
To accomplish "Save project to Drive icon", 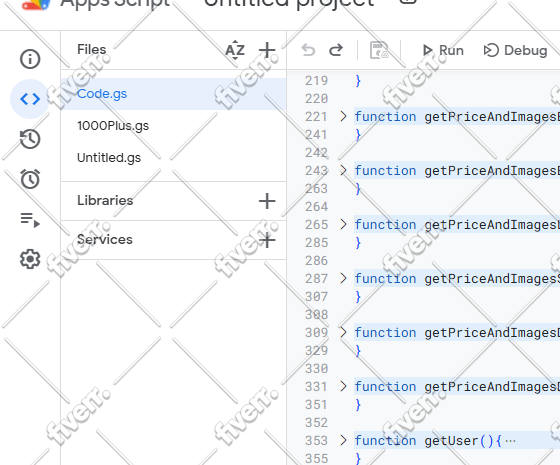I will click(379, 50).
